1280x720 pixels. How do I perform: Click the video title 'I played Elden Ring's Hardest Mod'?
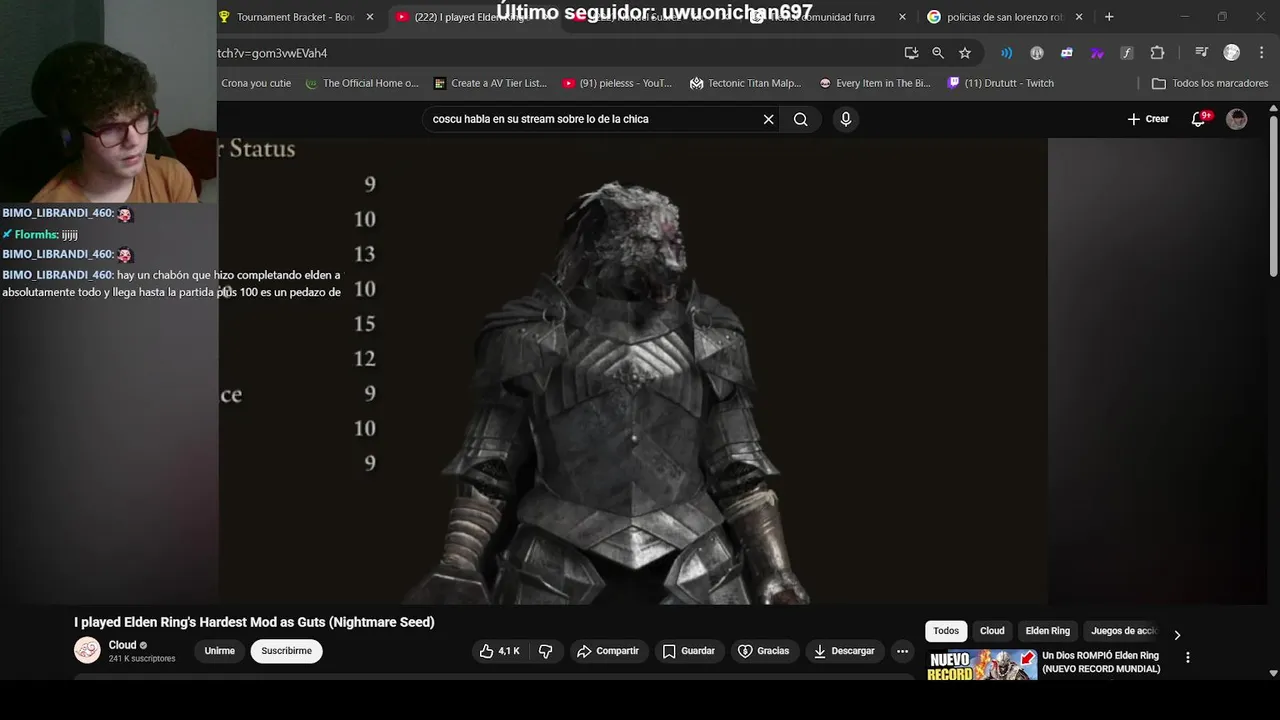click(254, 622)
